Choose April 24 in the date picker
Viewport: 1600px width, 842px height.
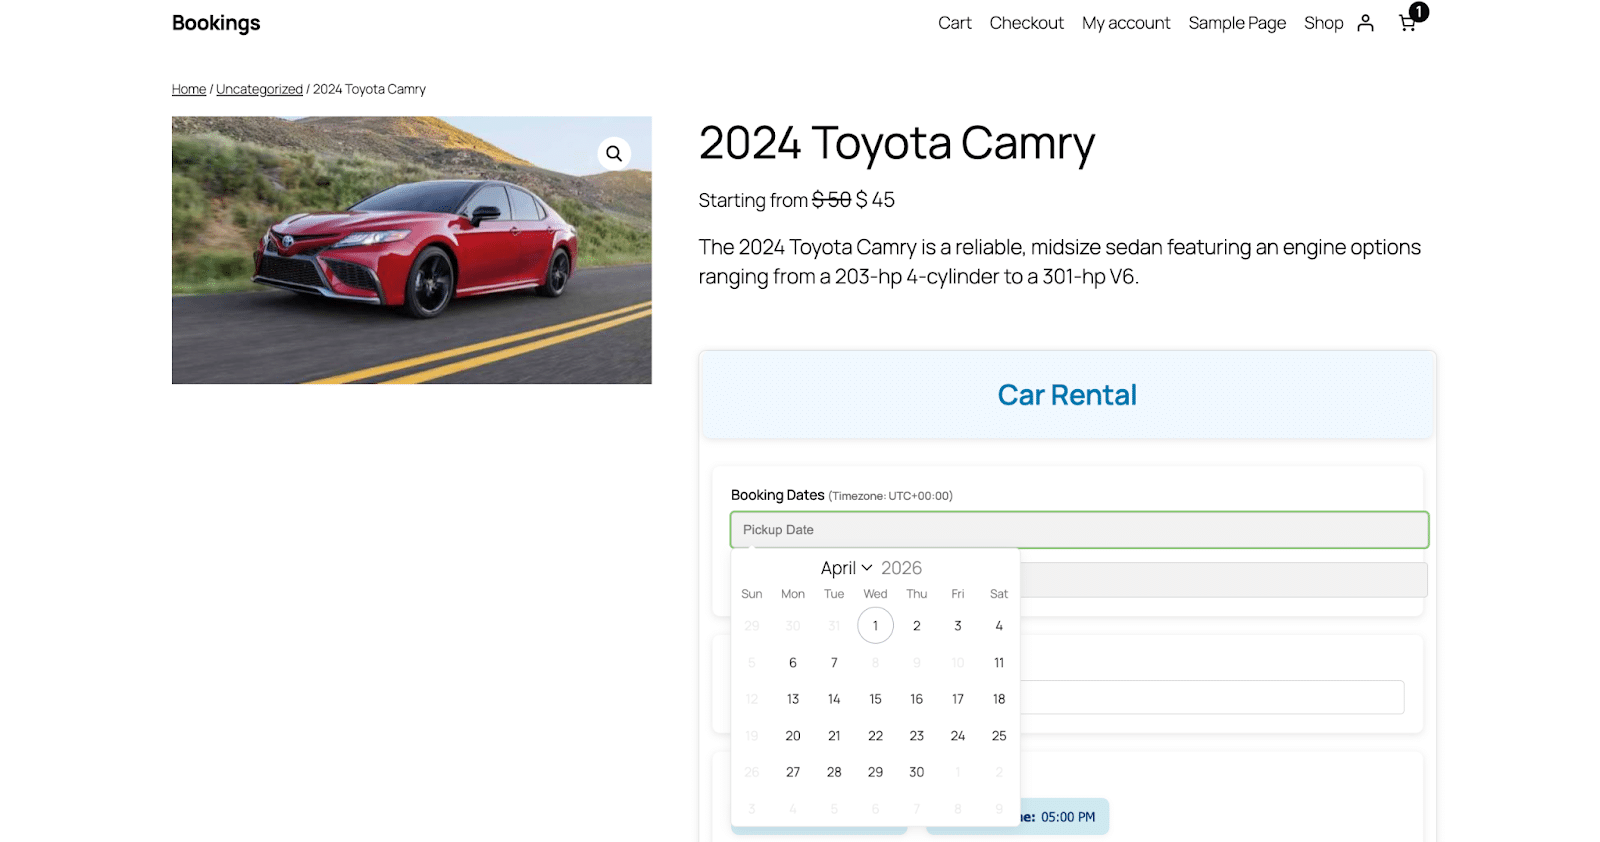tap(958, 736)
